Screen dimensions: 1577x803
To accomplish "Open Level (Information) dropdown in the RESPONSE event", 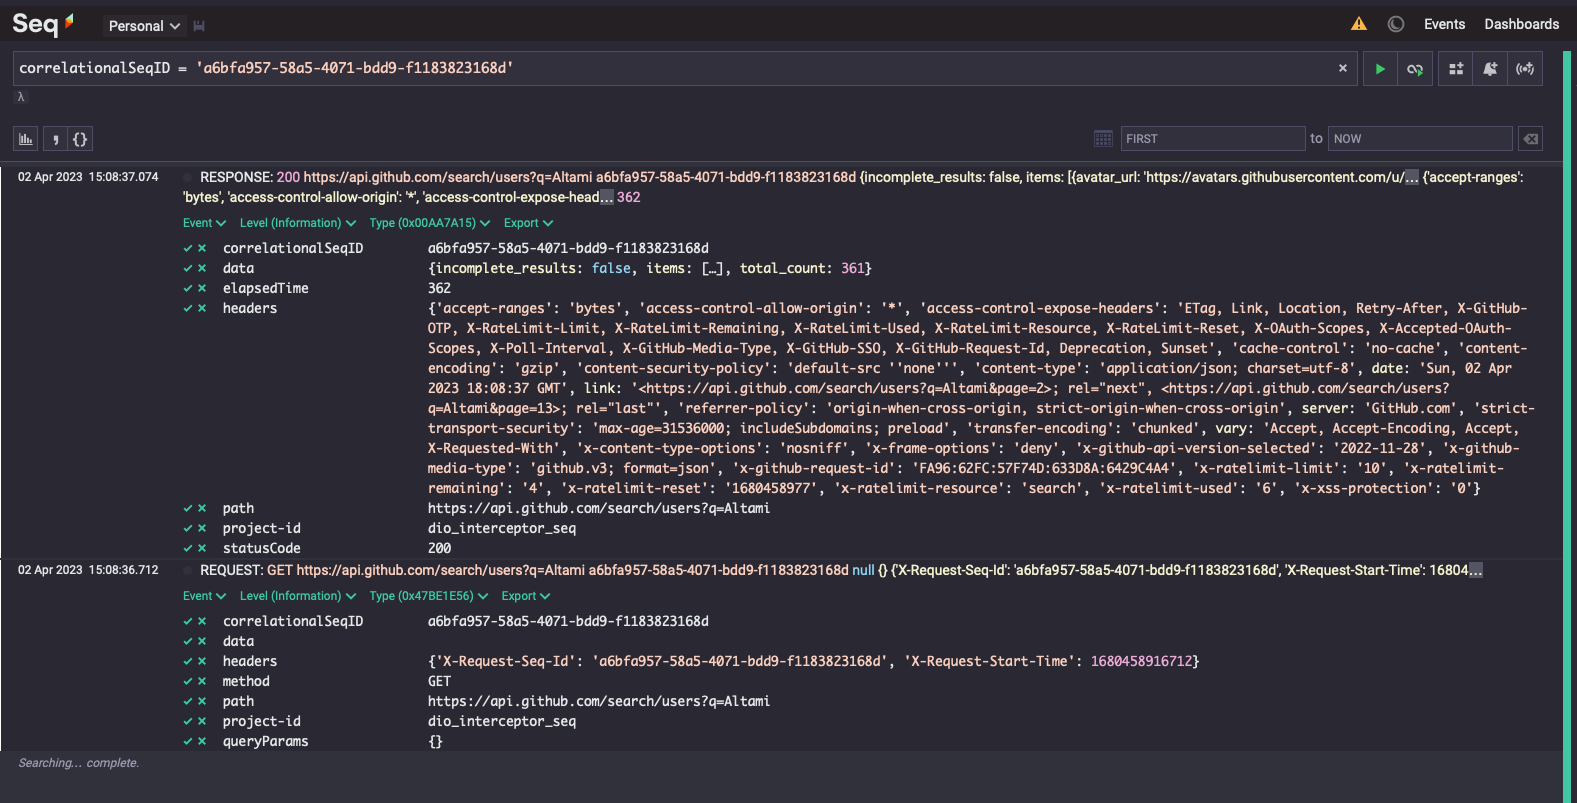I will point(298,223).
